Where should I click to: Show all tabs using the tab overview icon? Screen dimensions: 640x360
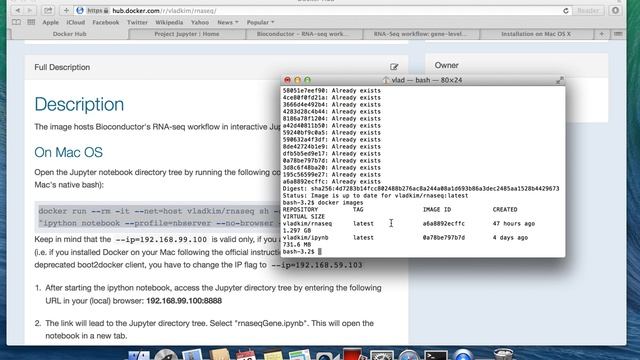pyautogui.click(x=618, y=34)
